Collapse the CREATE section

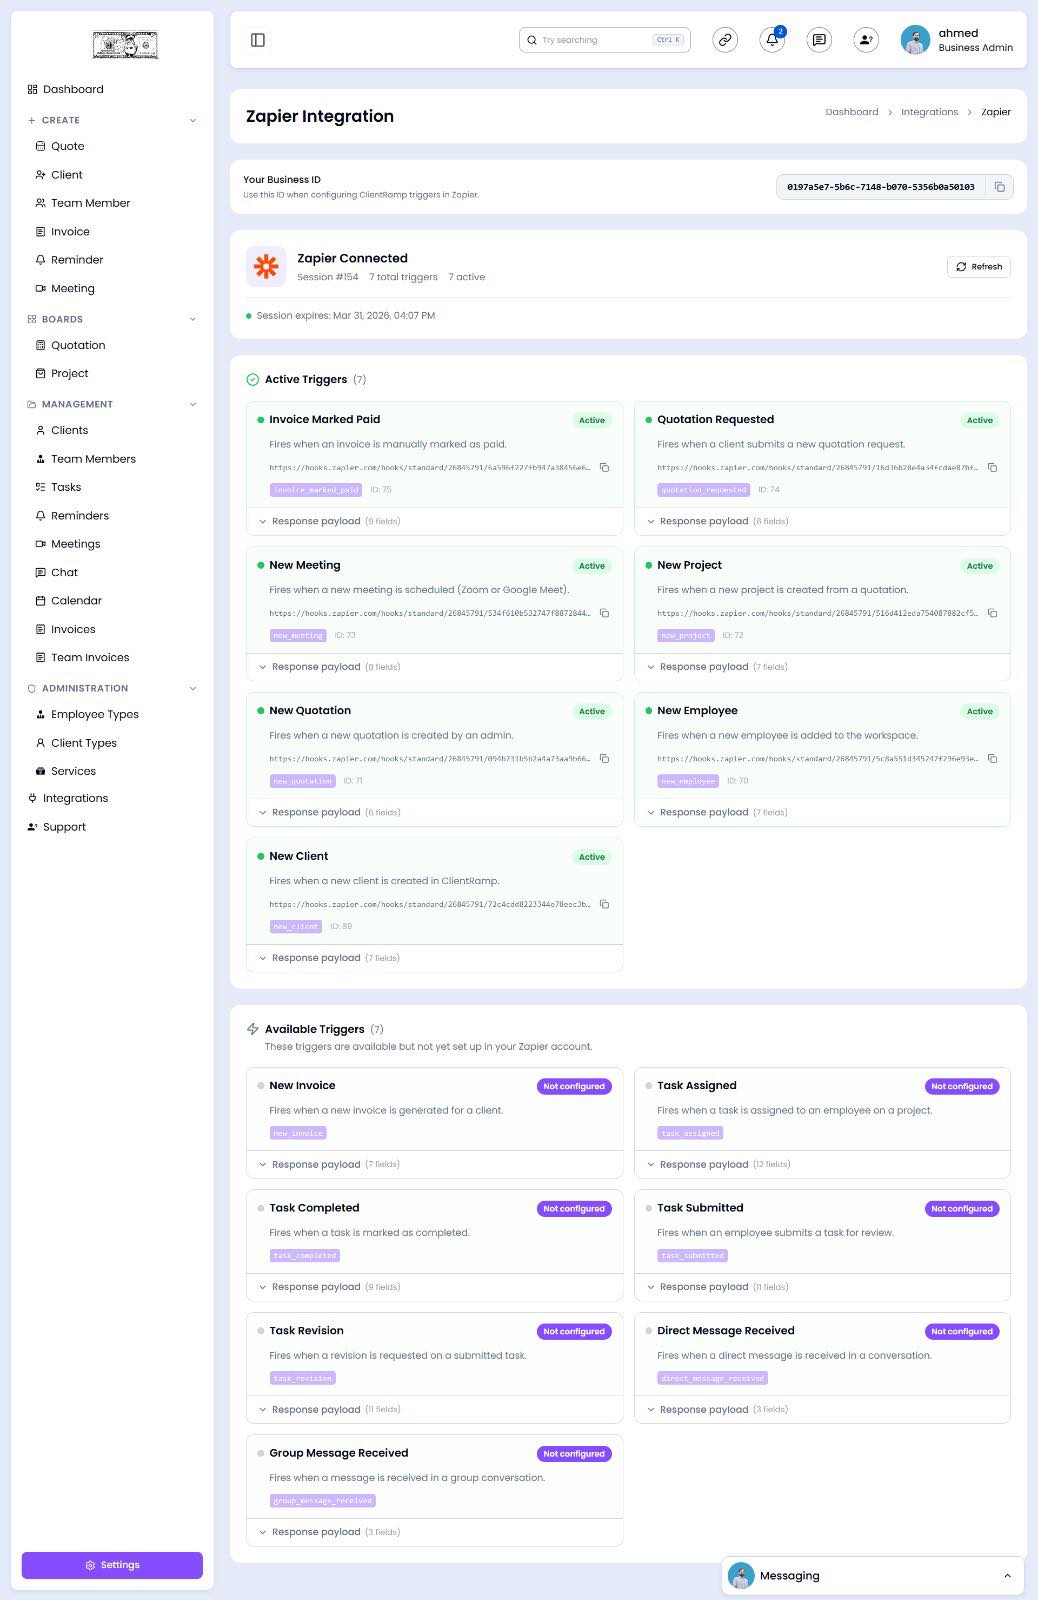tap(193, 120)
